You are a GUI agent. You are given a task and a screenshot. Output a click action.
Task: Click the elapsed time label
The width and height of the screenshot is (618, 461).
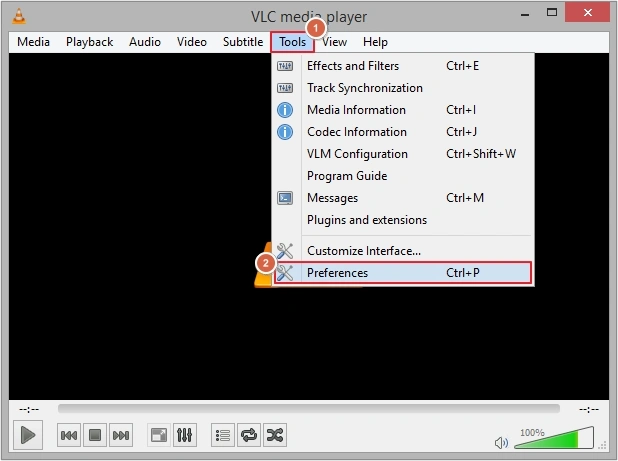click(x=29, y=410)
